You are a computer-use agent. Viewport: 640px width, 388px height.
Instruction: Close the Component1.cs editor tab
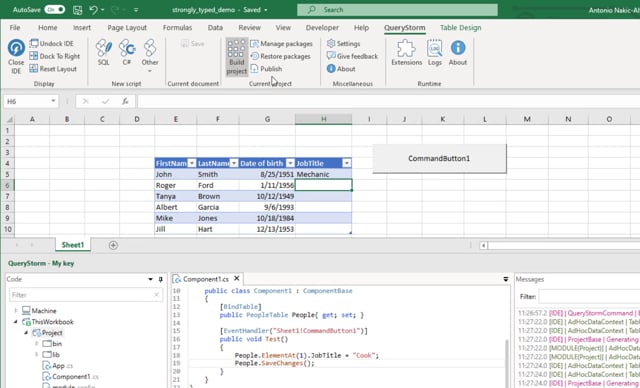point(237,279)
